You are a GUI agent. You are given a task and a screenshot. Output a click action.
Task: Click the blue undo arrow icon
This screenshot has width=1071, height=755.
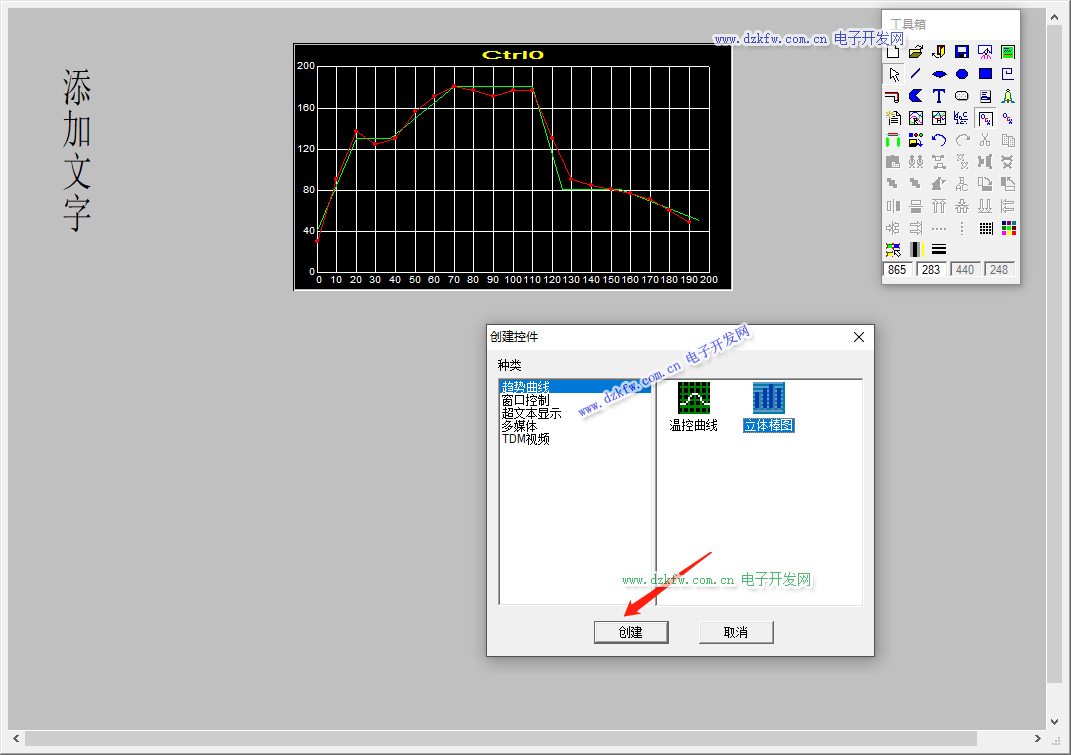click(939, 140)
